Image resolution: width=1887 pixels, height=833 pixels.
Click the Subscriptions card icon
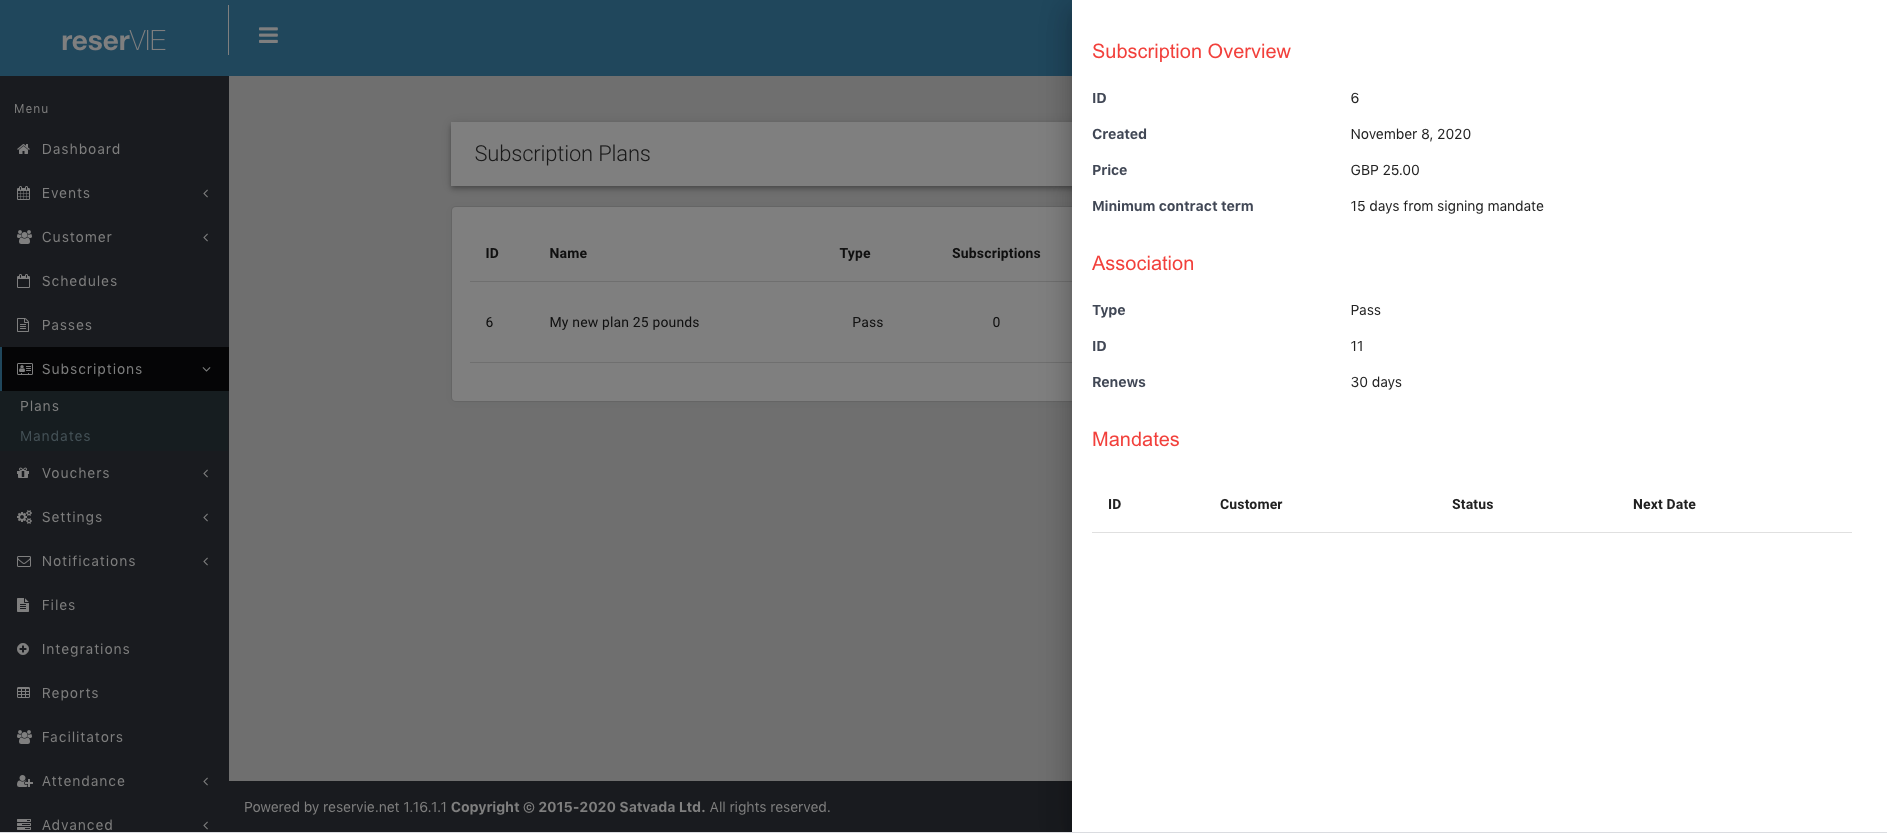pos(25,369)
